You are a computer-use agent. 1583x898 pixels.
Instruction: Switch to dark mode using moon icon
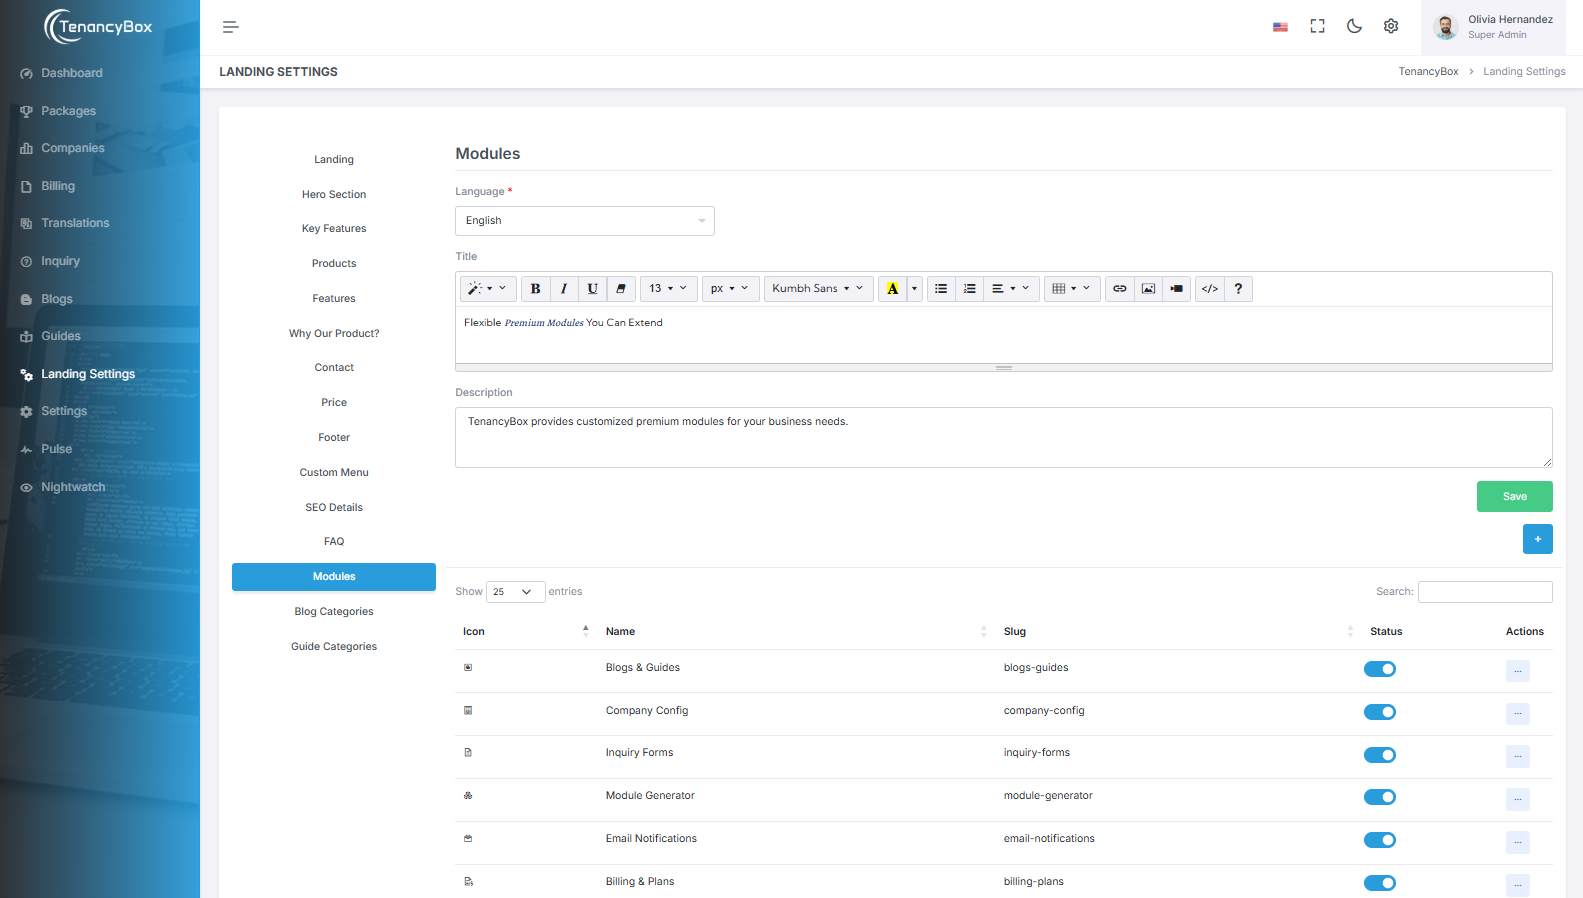(1355, 27)
